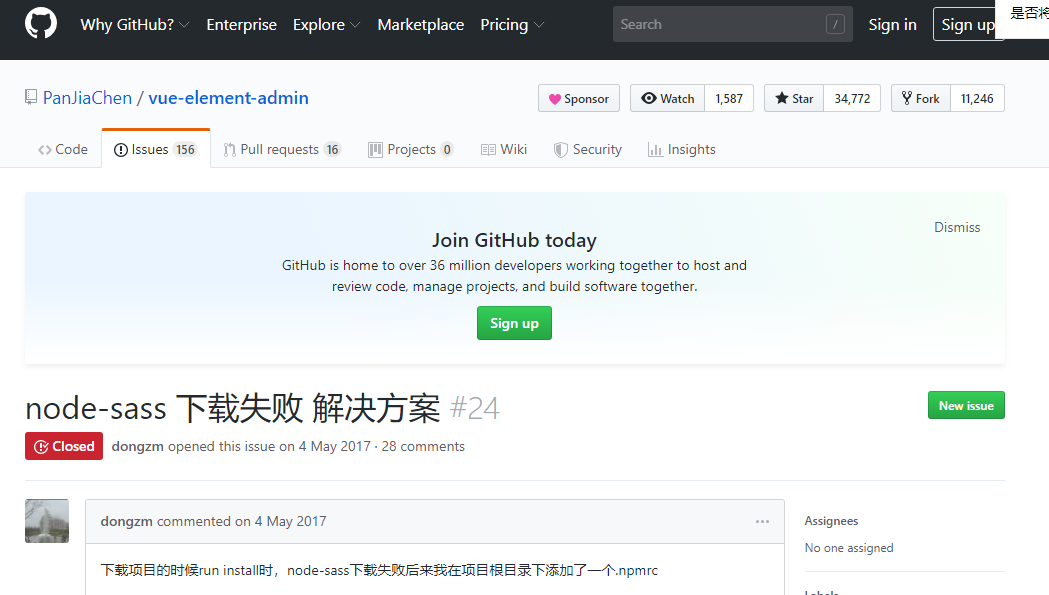Click the Projects count badge 0

coord(447,150)
